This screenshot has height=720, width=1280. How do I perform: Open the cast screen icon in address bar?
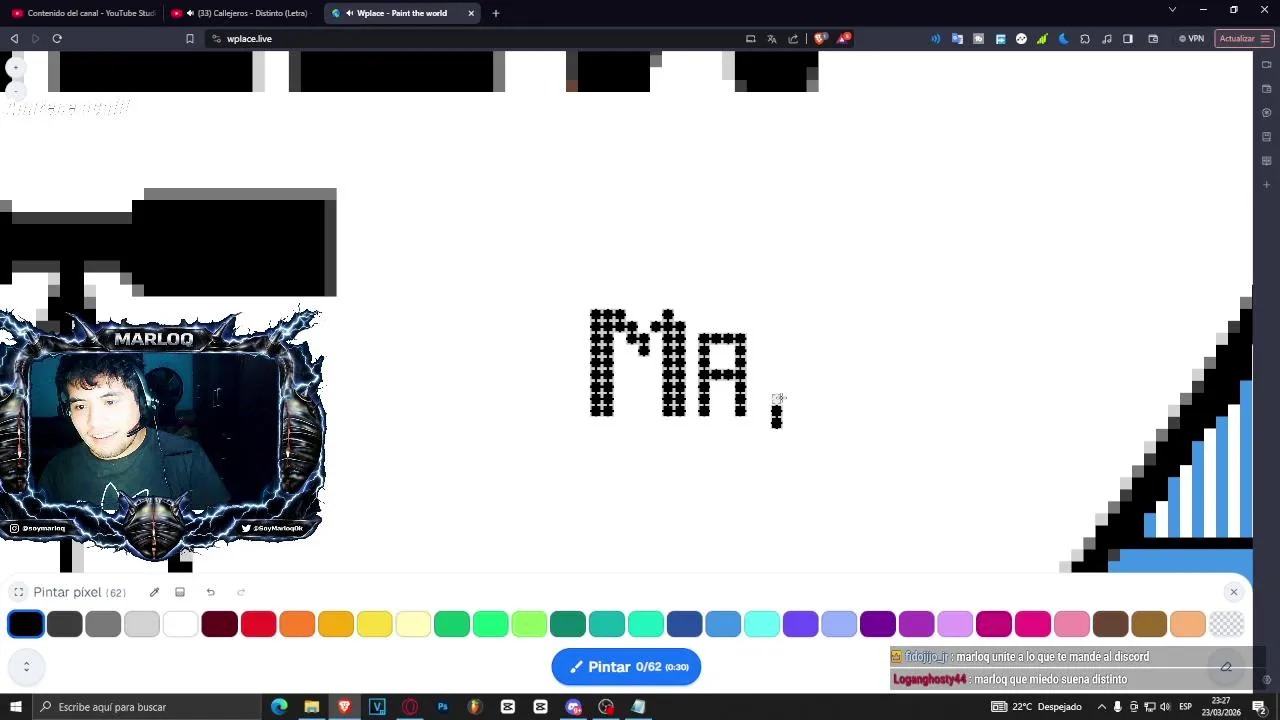point(750,38)
